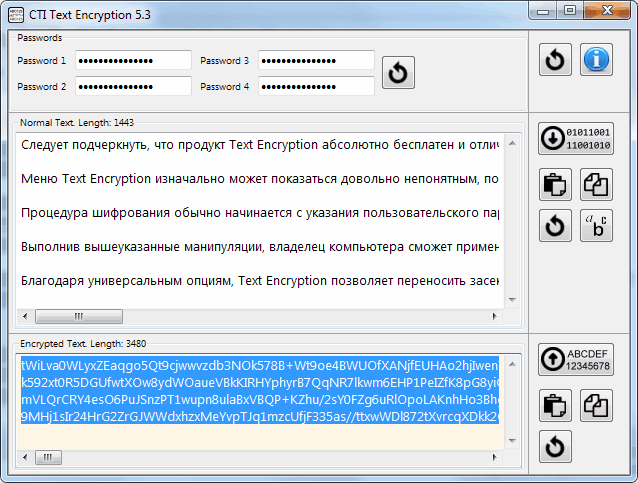Copy Encrypted Text with the copy icon

(596, 405)
